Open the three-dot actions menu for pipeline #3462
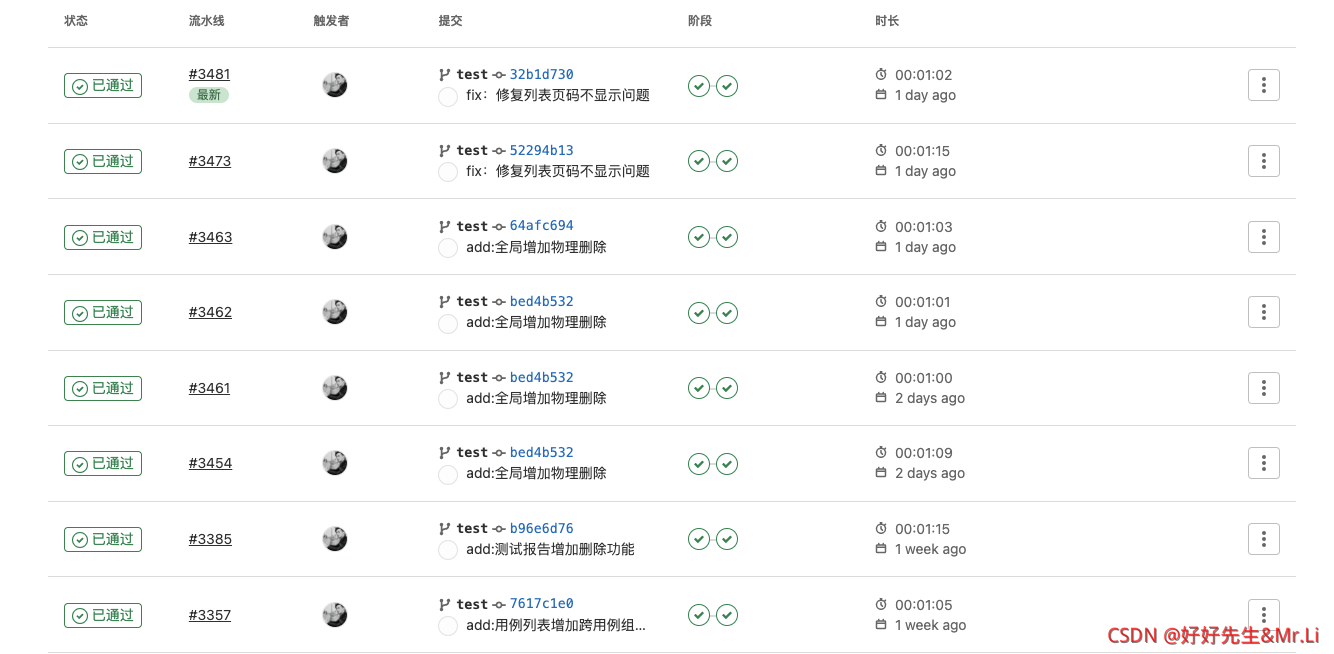The width and height of the screenshot is (1334, 654). [x=1264, y=312]
